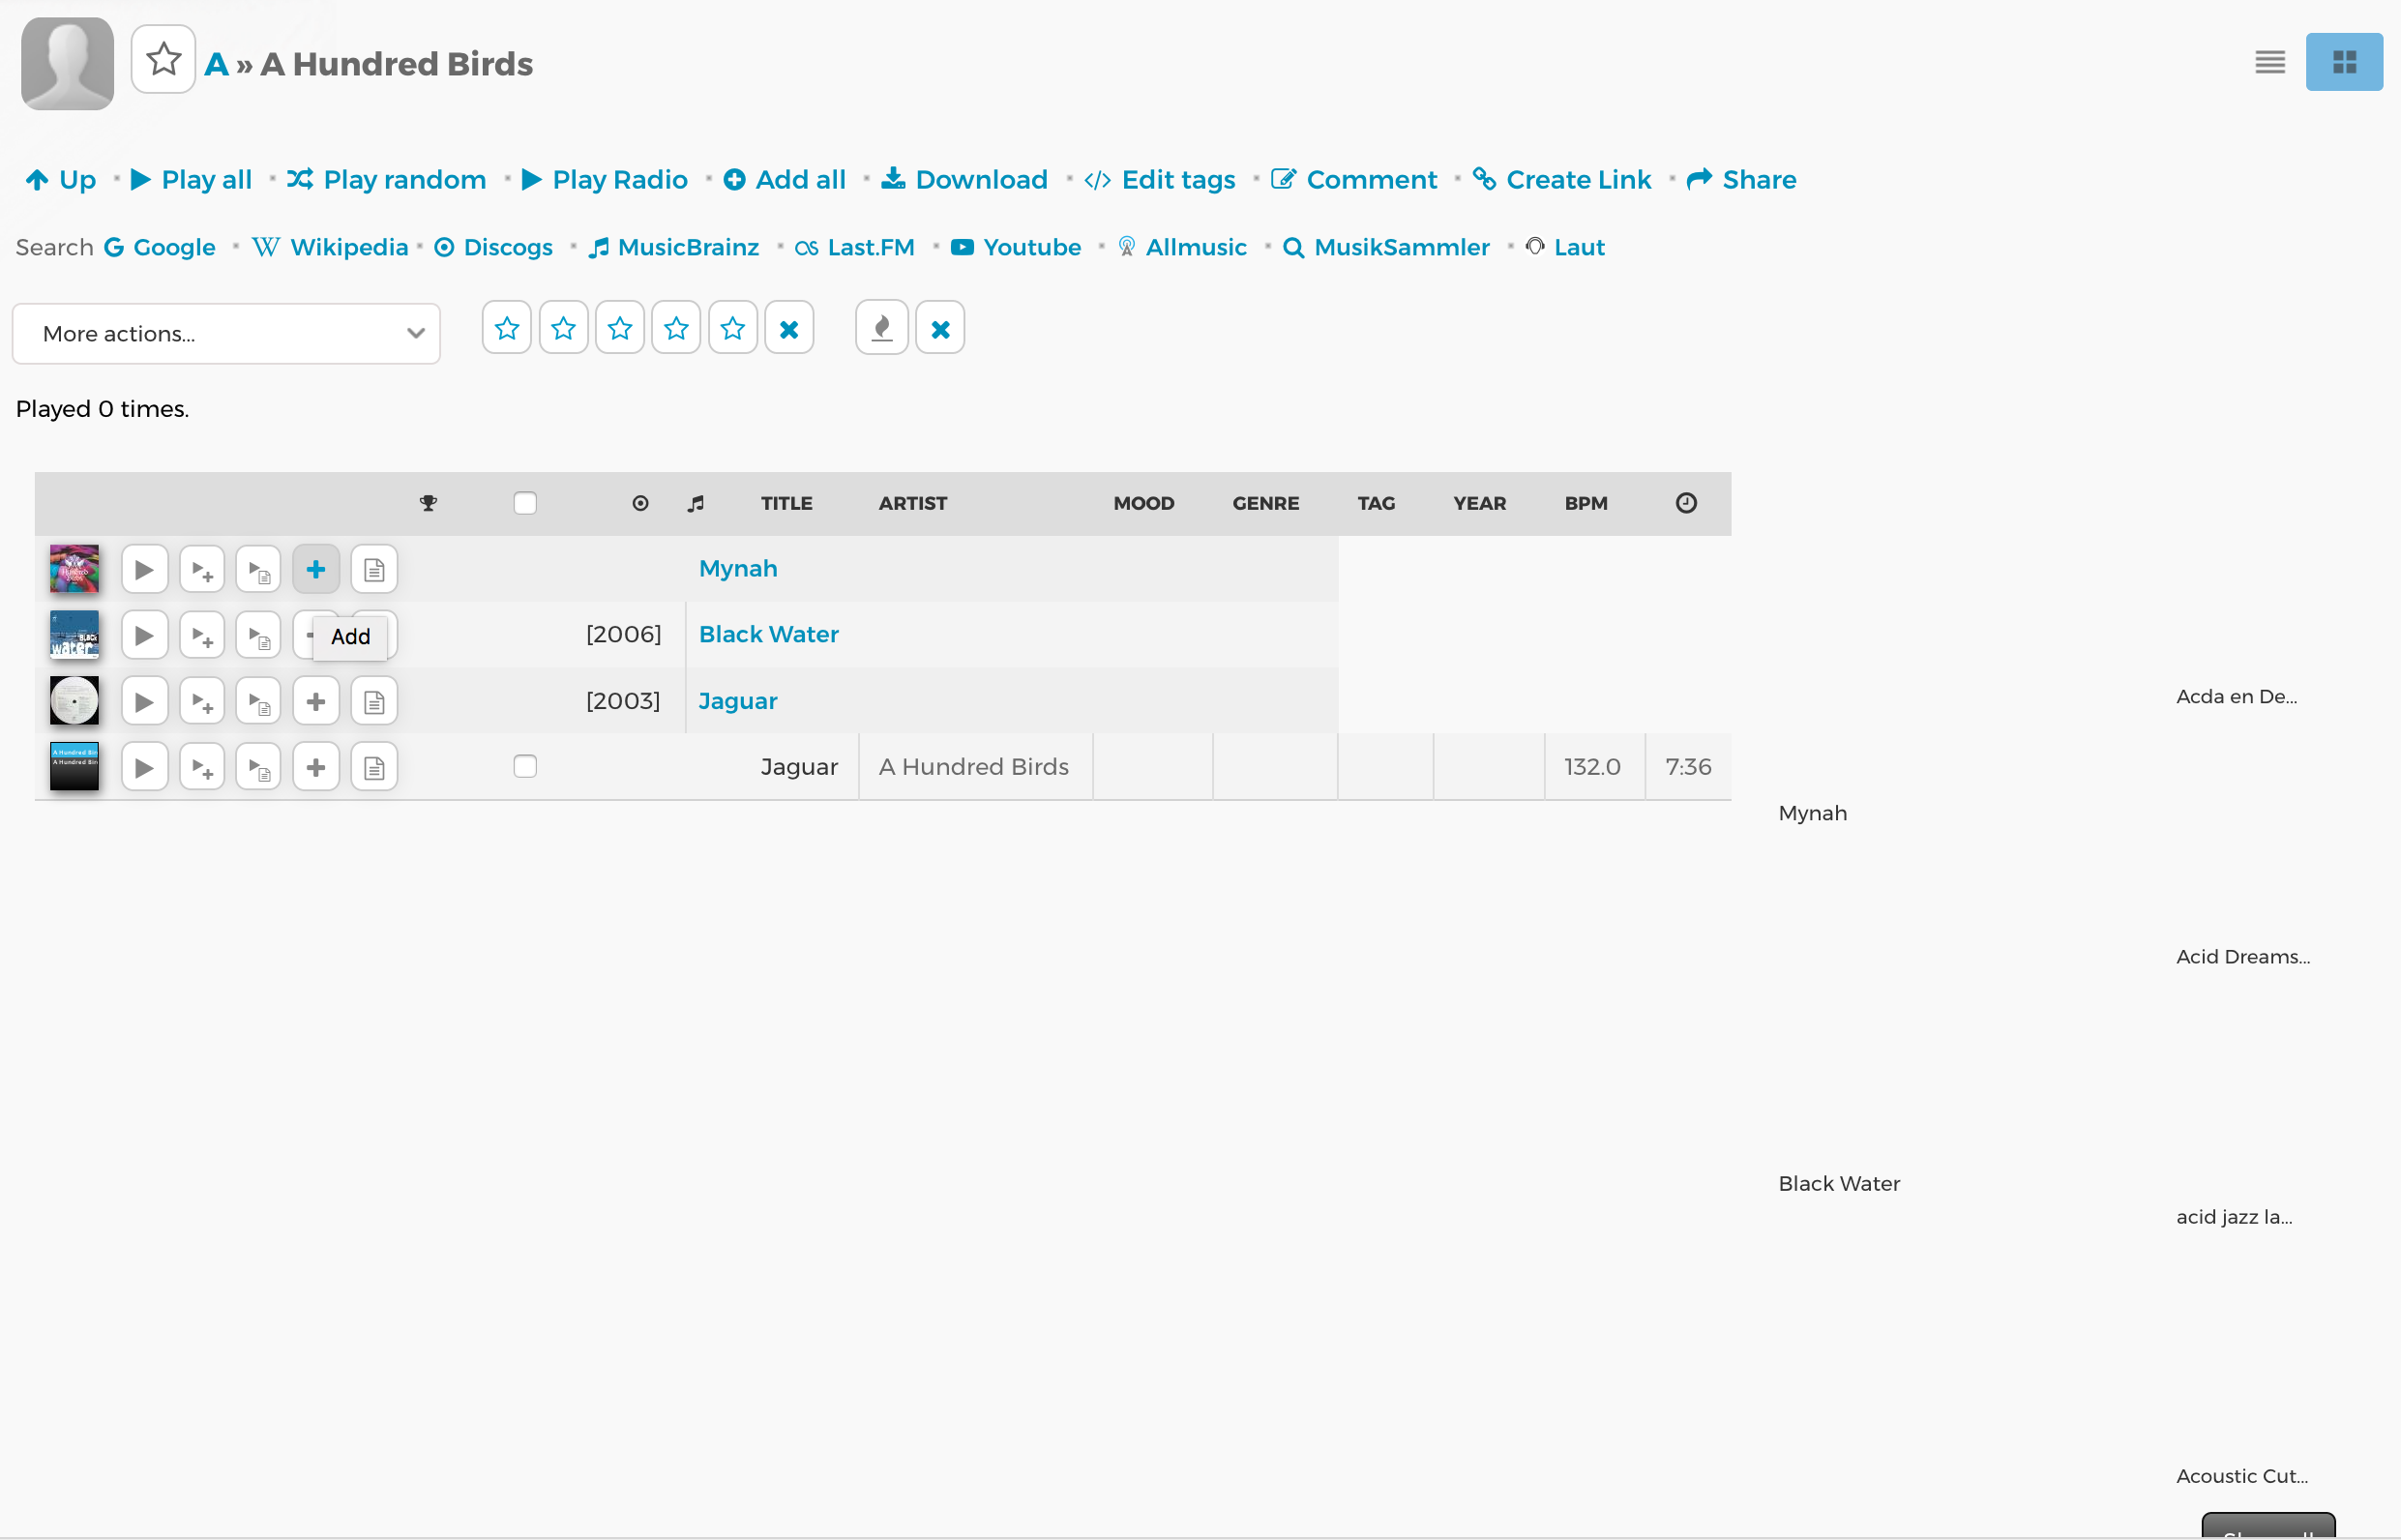The width and height of the screenshot is (2401, 1540).
Task: Switch to grid view layout
Action: (2343, 62)
